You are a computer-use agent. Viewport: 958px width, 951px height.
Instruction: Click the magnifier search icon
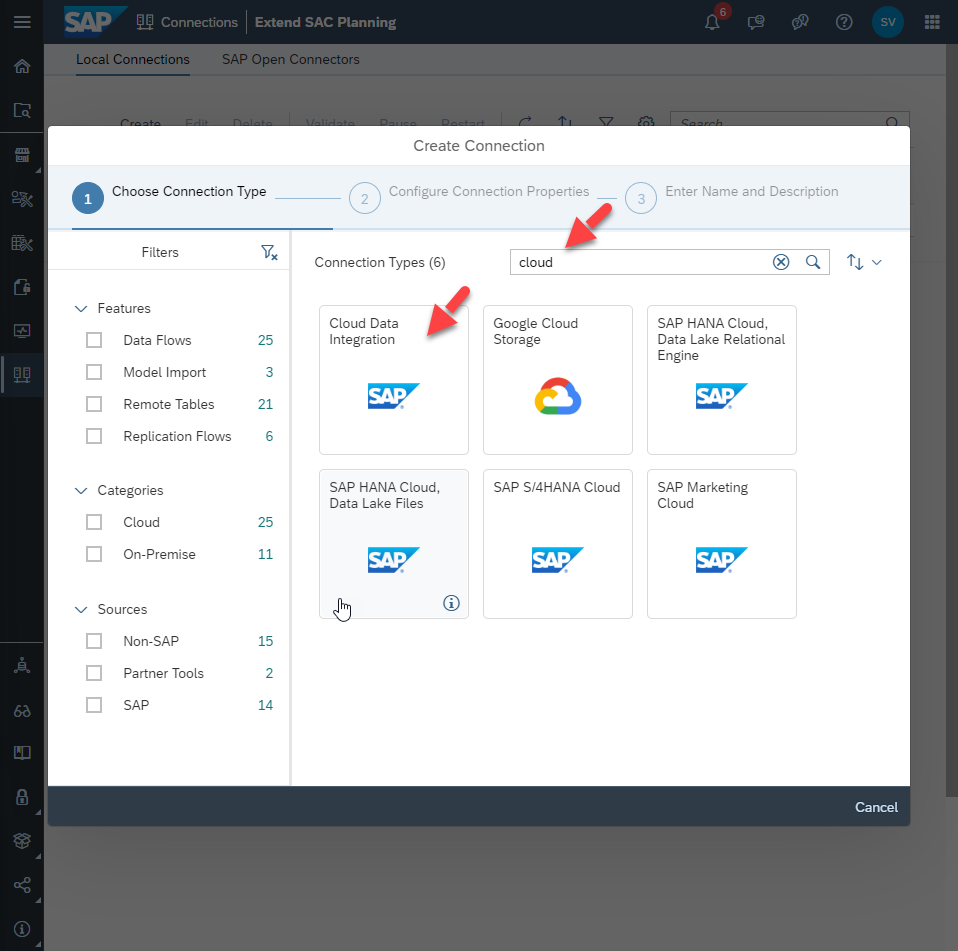coord(813,262)
